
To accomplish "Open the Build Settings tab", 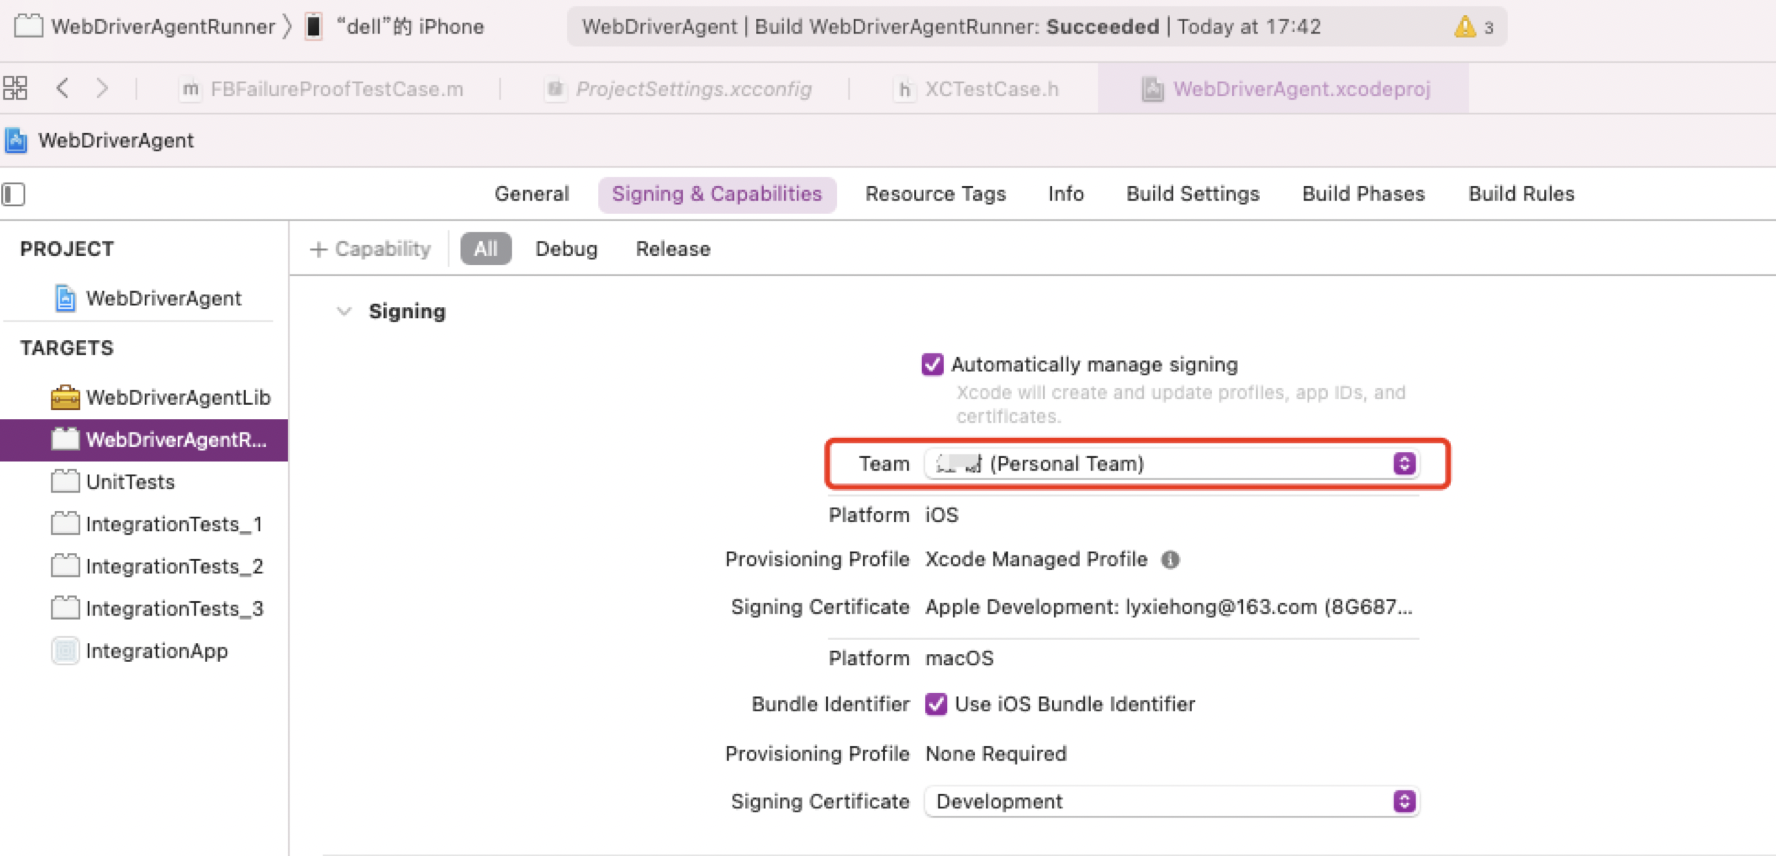I will click(1192, 194).
